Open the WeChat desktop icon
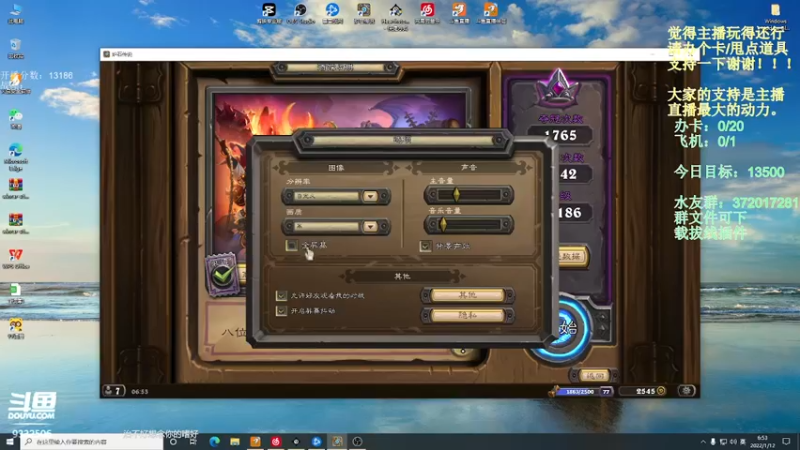Viewport: 800px width, 450px height. [16, 119]
